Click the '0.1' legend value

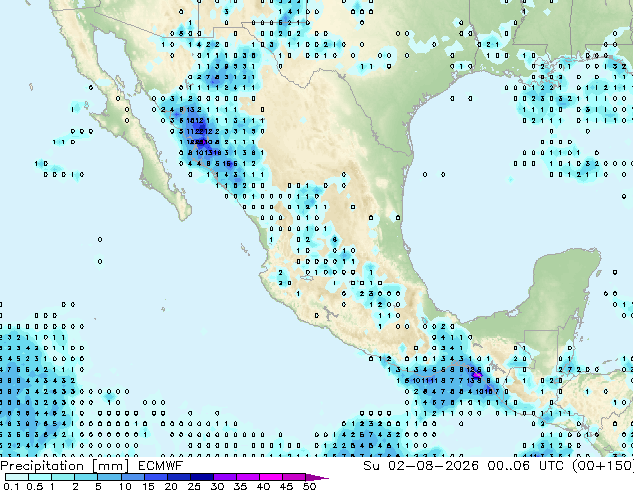coord(12,486)
